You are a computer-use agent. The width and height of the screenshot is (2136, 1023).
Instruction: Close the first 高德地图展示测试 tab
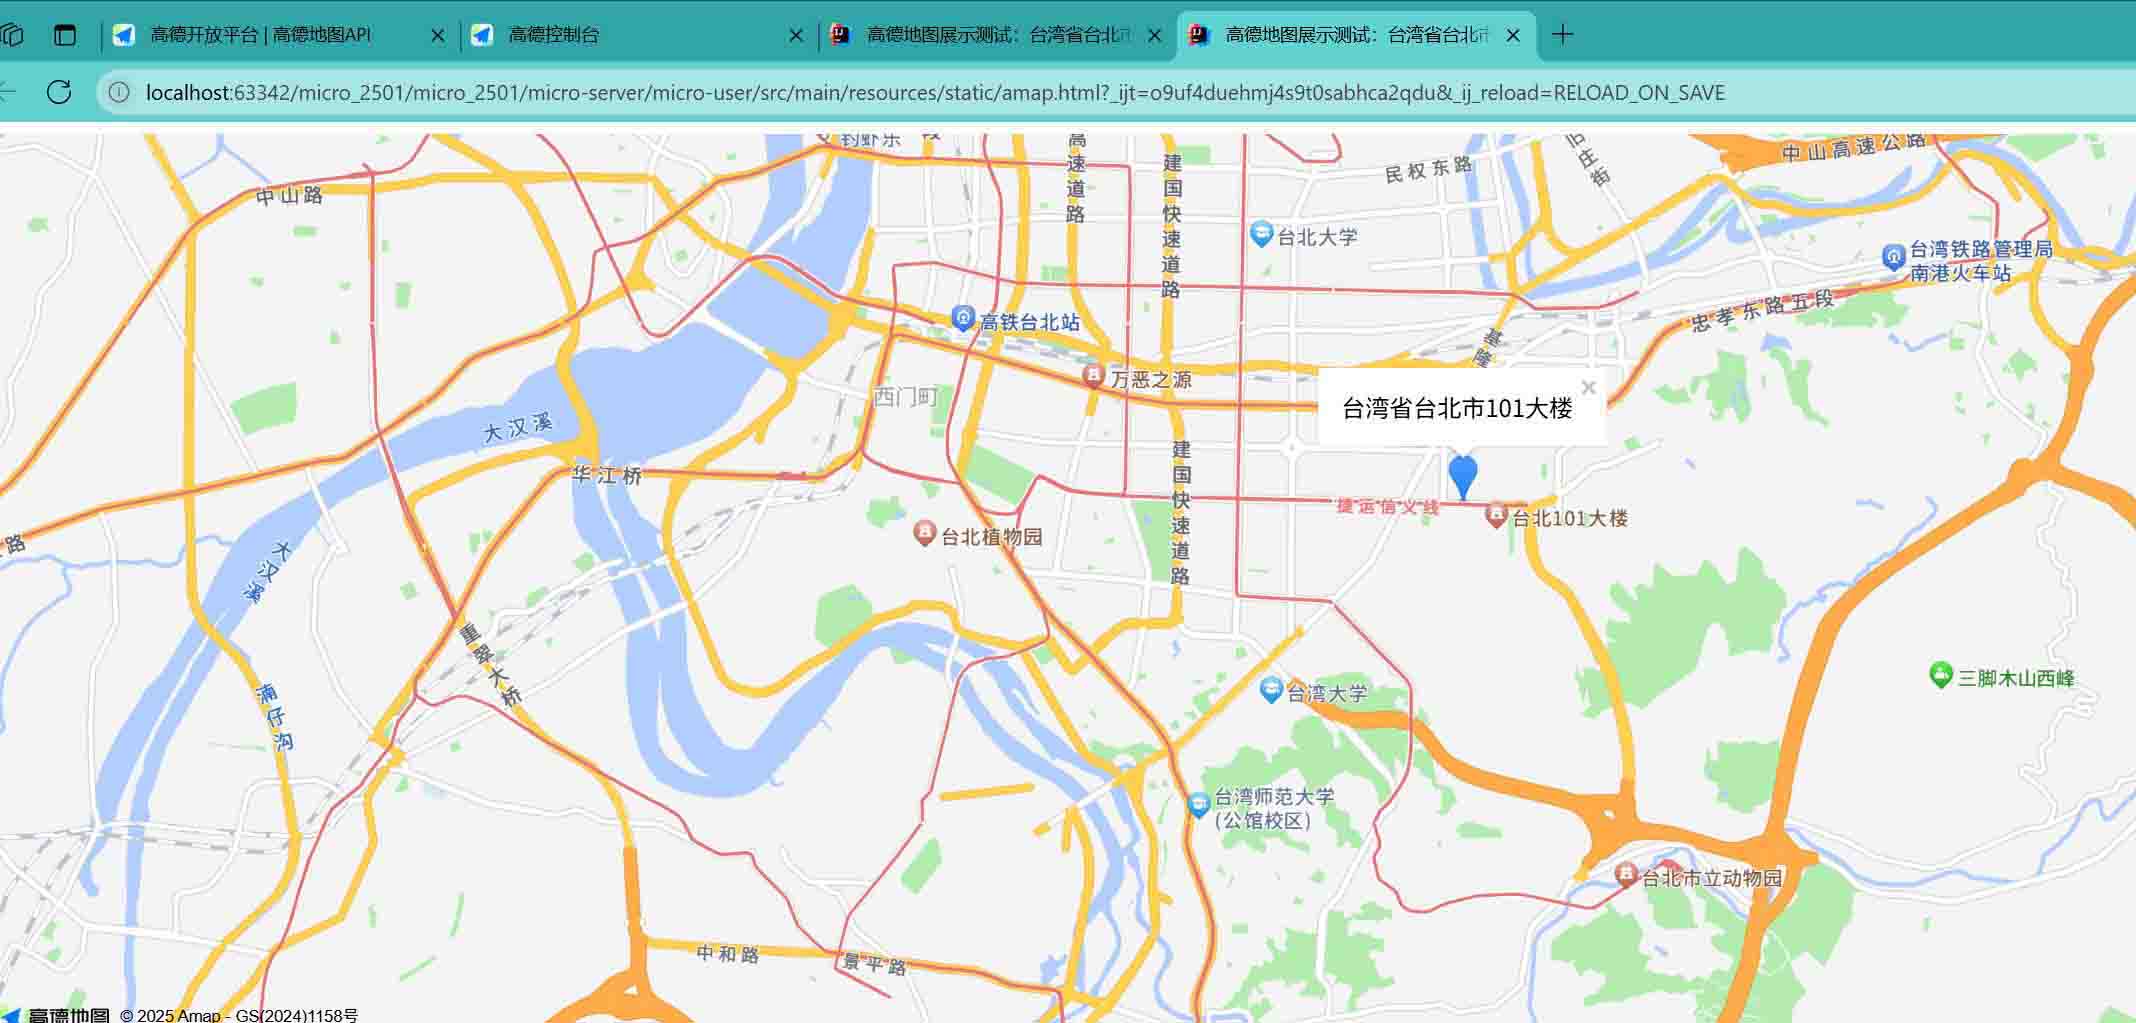tap(1155, 36)
